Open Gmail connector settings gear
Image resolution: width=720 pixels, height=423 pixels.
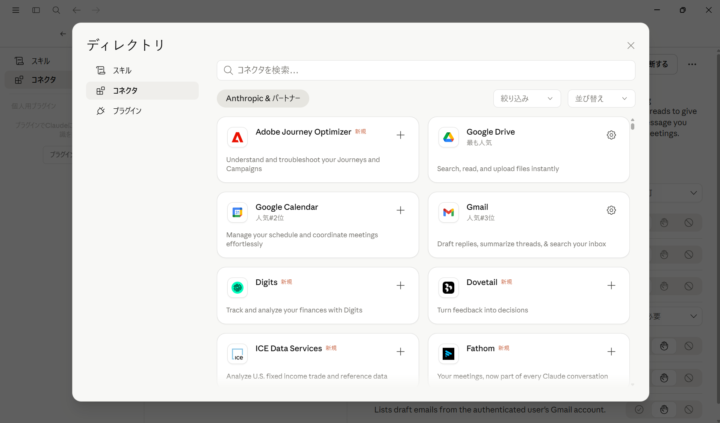tap(611, 210)
